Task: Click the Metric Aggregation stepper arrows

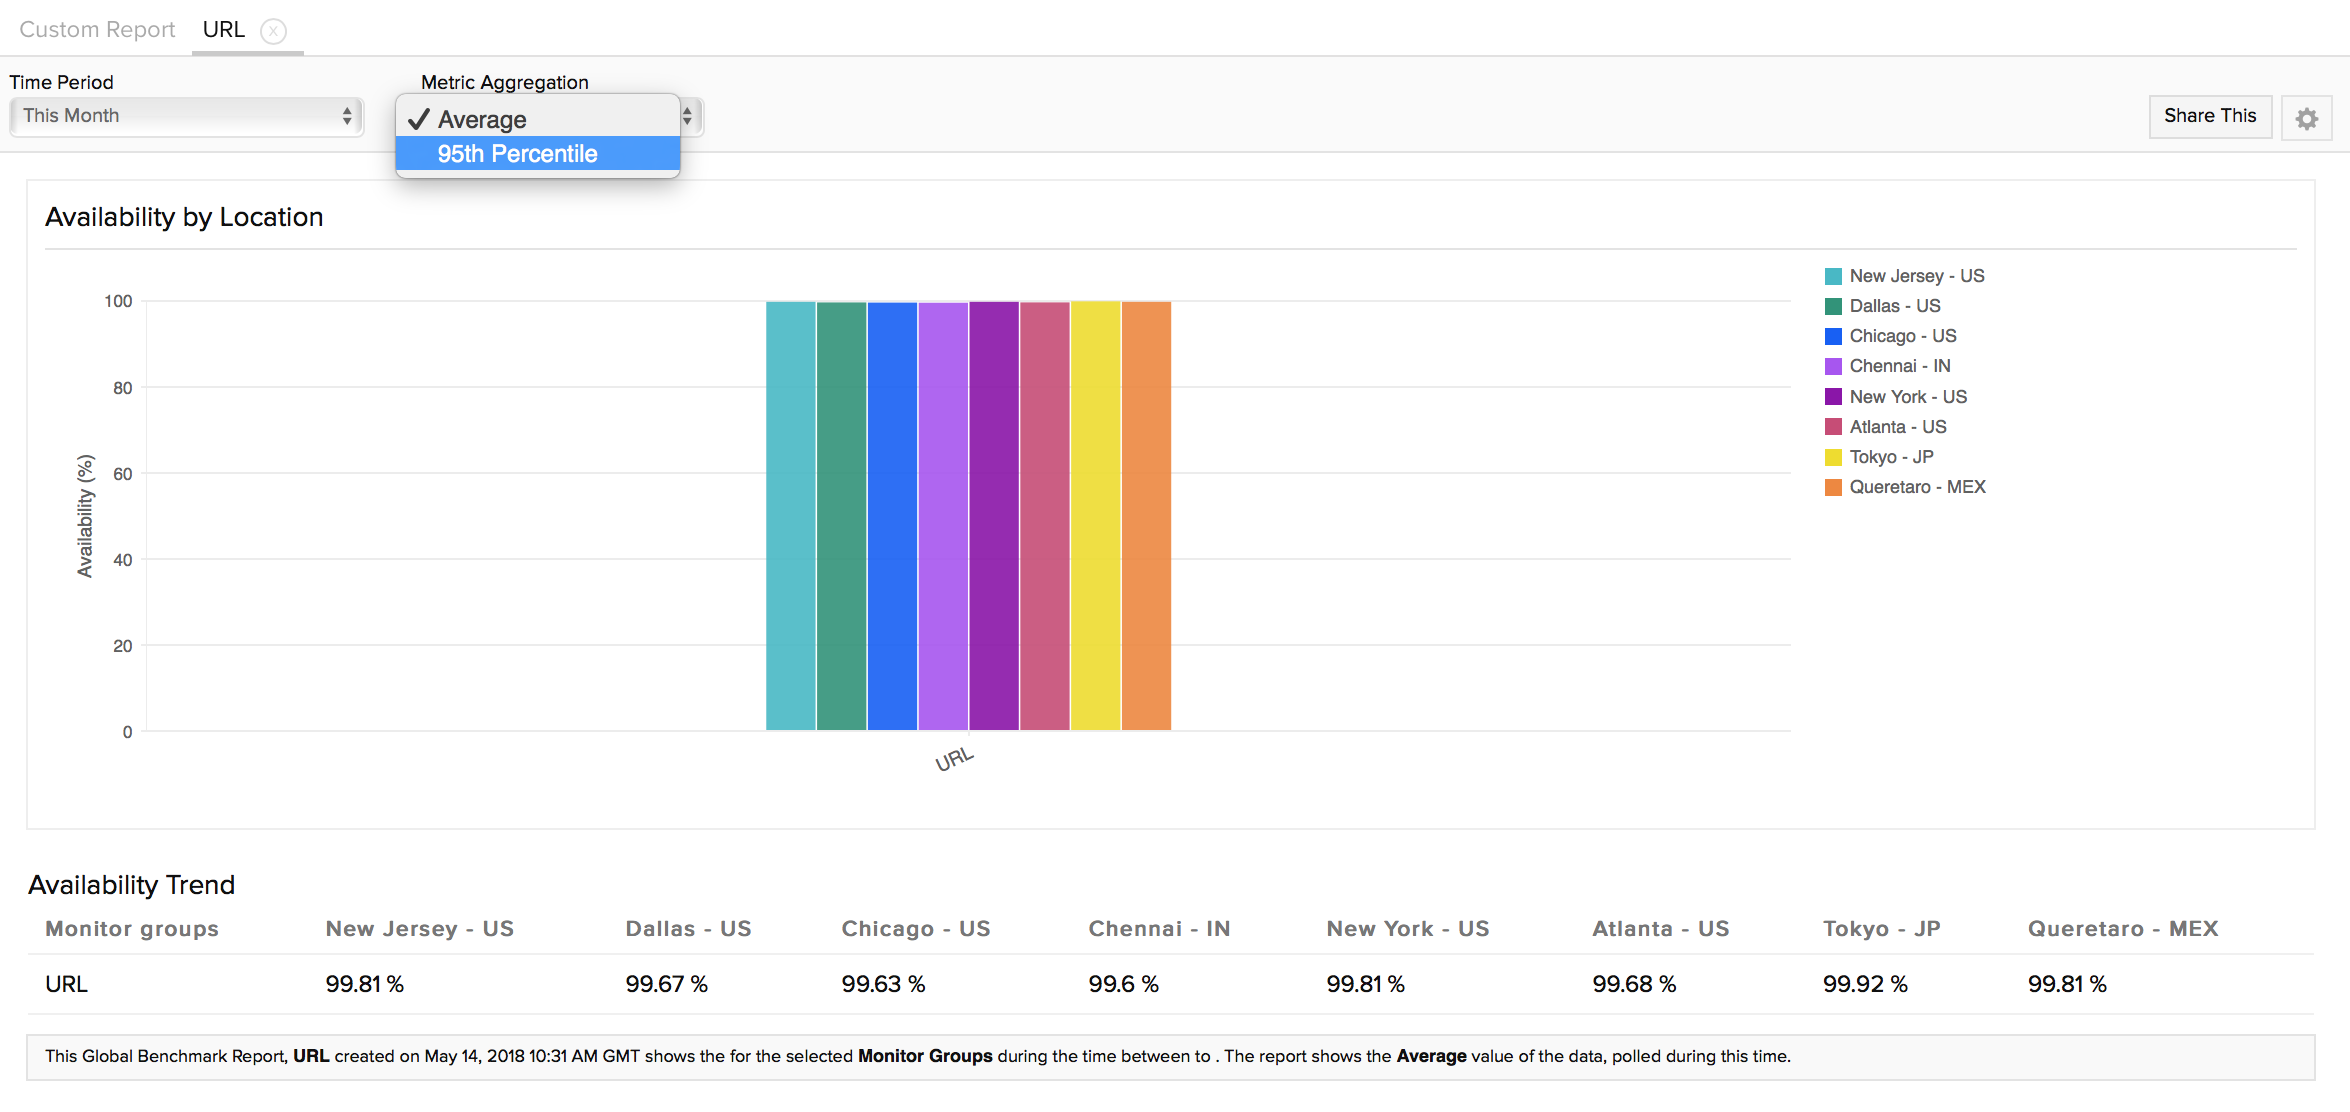Action: pos(688,117)
